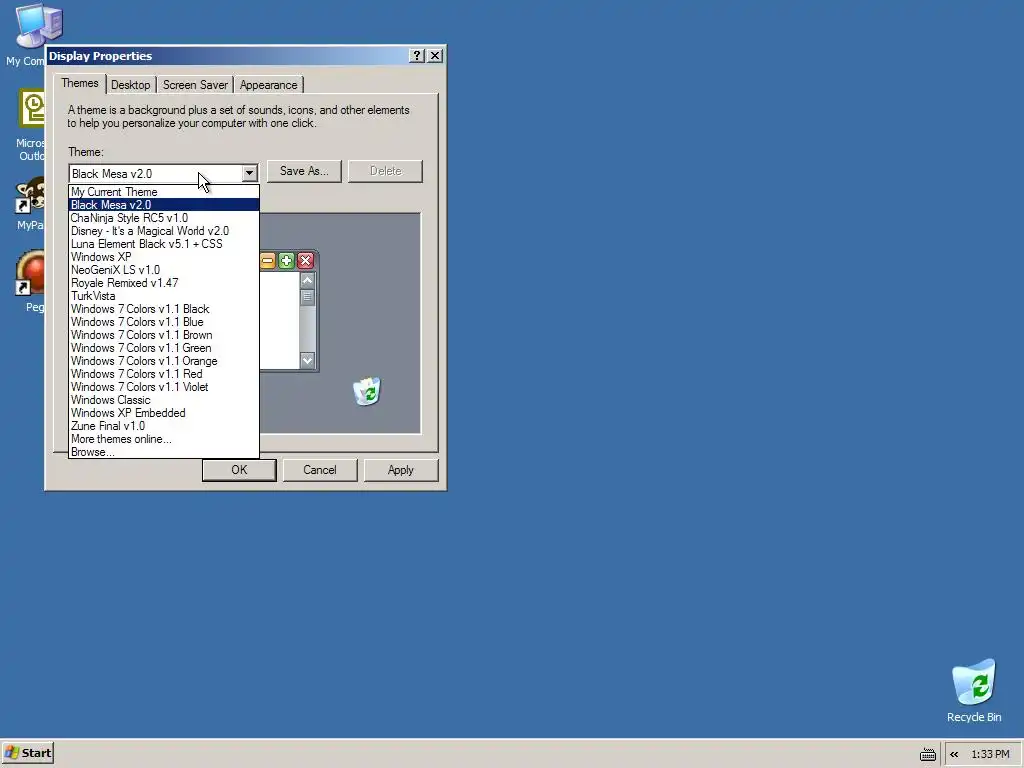Select the Recycle Bin desktop icon
This screenshot has width=1024, height=768.
[x=974, y=682]
